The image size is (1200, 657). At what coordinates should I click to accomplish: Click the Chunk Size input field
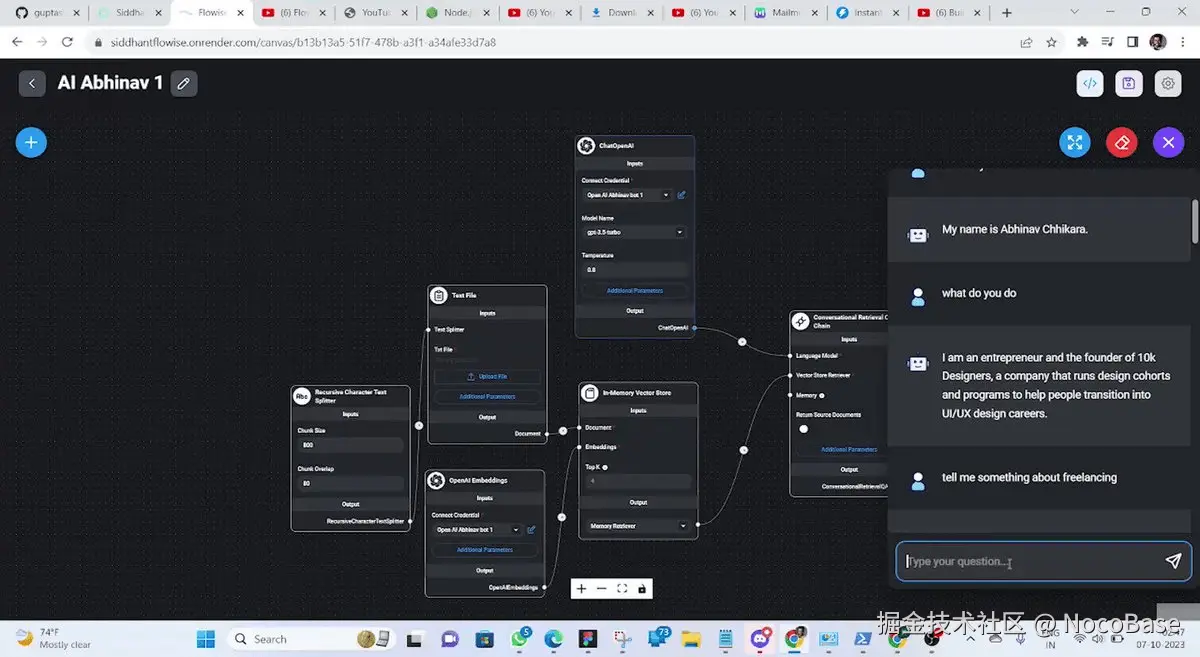pyautogui.click(x=350, y=445)
